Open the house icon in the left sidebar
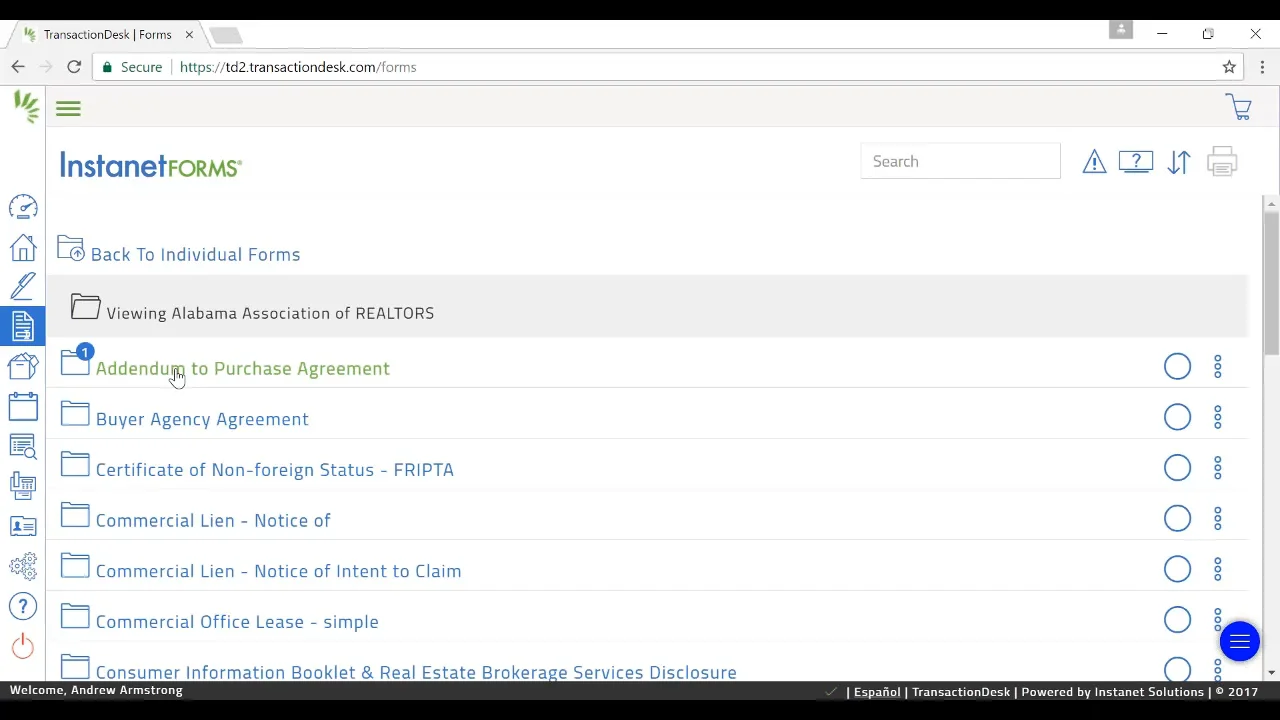 23,247
